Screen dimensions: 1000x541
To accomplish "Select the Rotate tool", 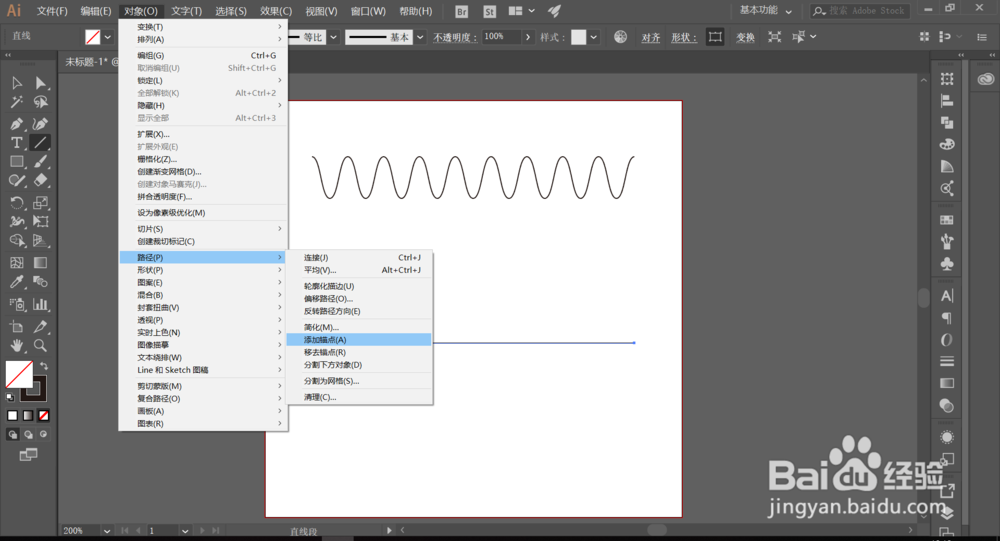I will pos(17,203).
